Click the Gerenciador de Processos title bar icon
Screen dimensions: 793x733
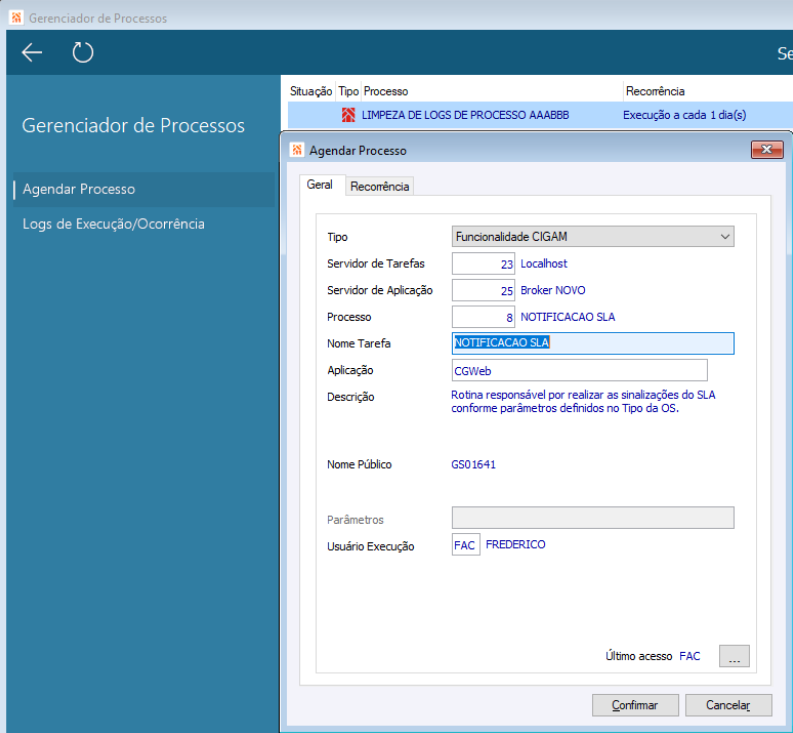[16, 18]
